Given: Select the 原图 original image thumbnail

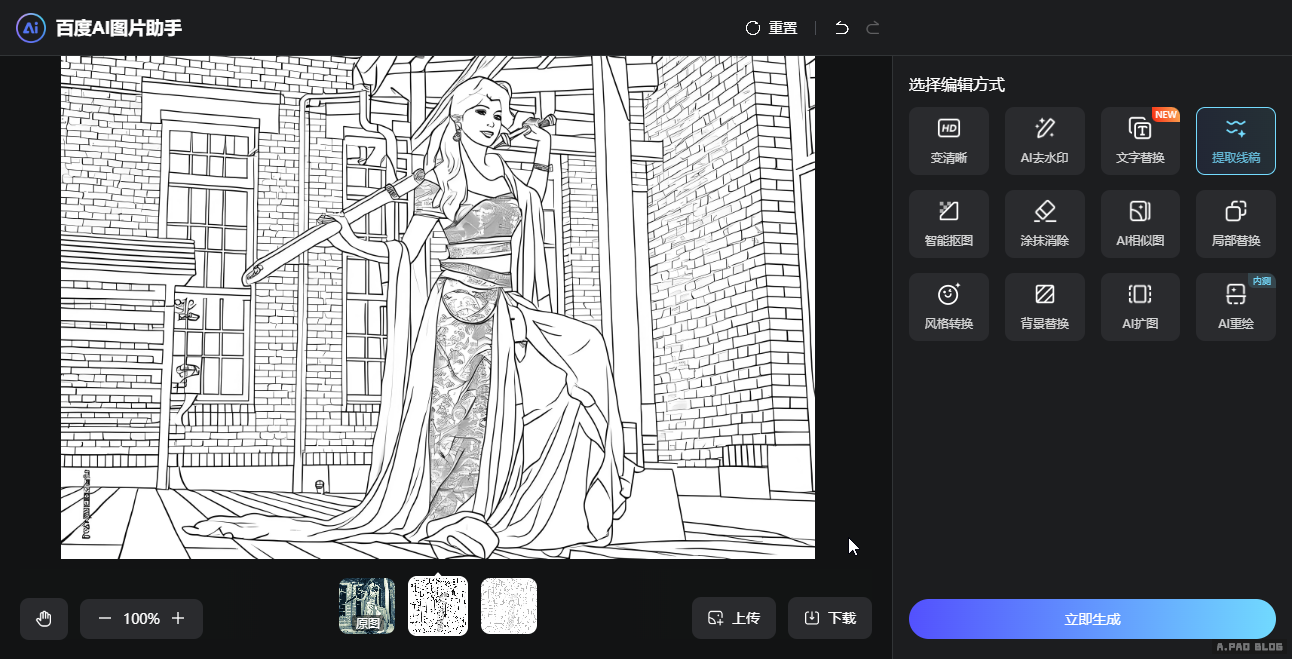Looking at the screenshot, I should pyautogui.click(x=367, y=606).
